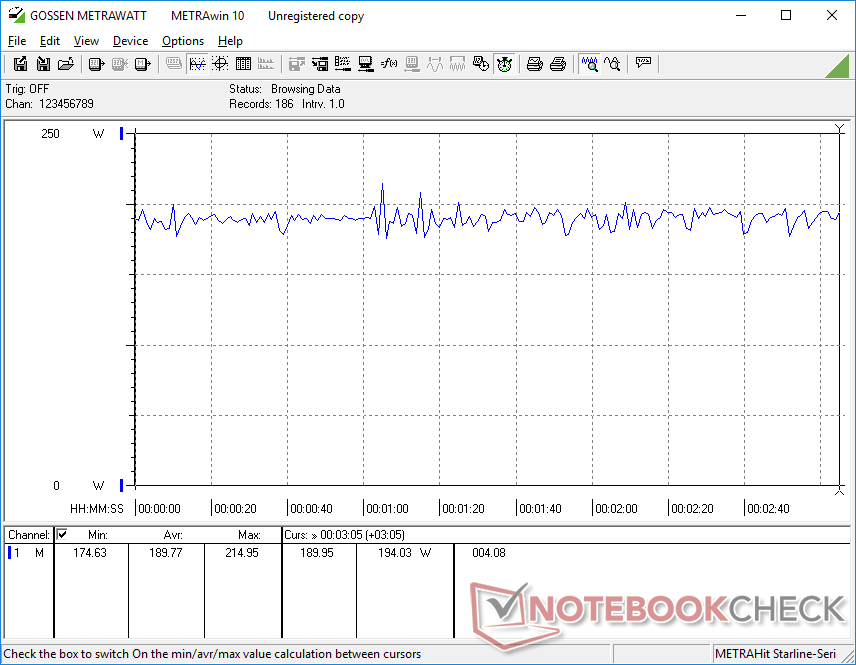Click the 00:02:40 time axis label
The height and width of the screenshot is (665, 856).
[x=768, y=508]
